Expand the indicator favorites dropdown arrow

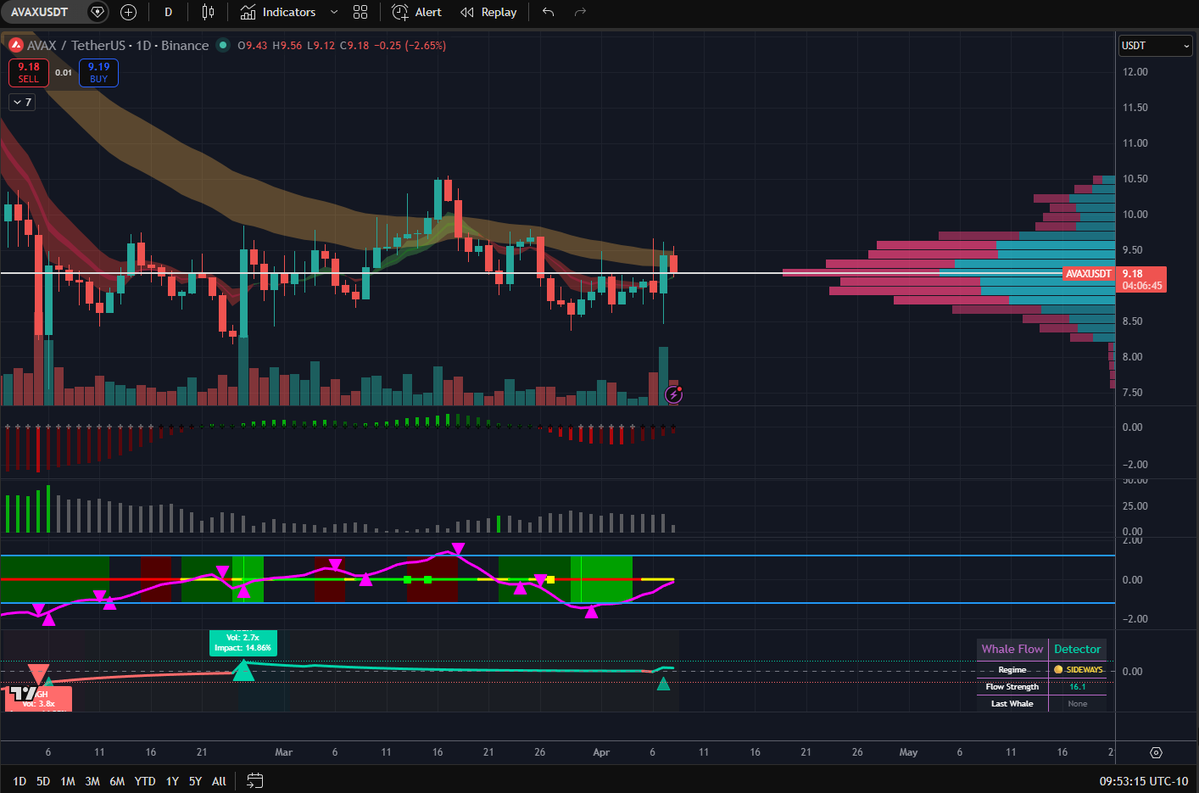(334, 12)
